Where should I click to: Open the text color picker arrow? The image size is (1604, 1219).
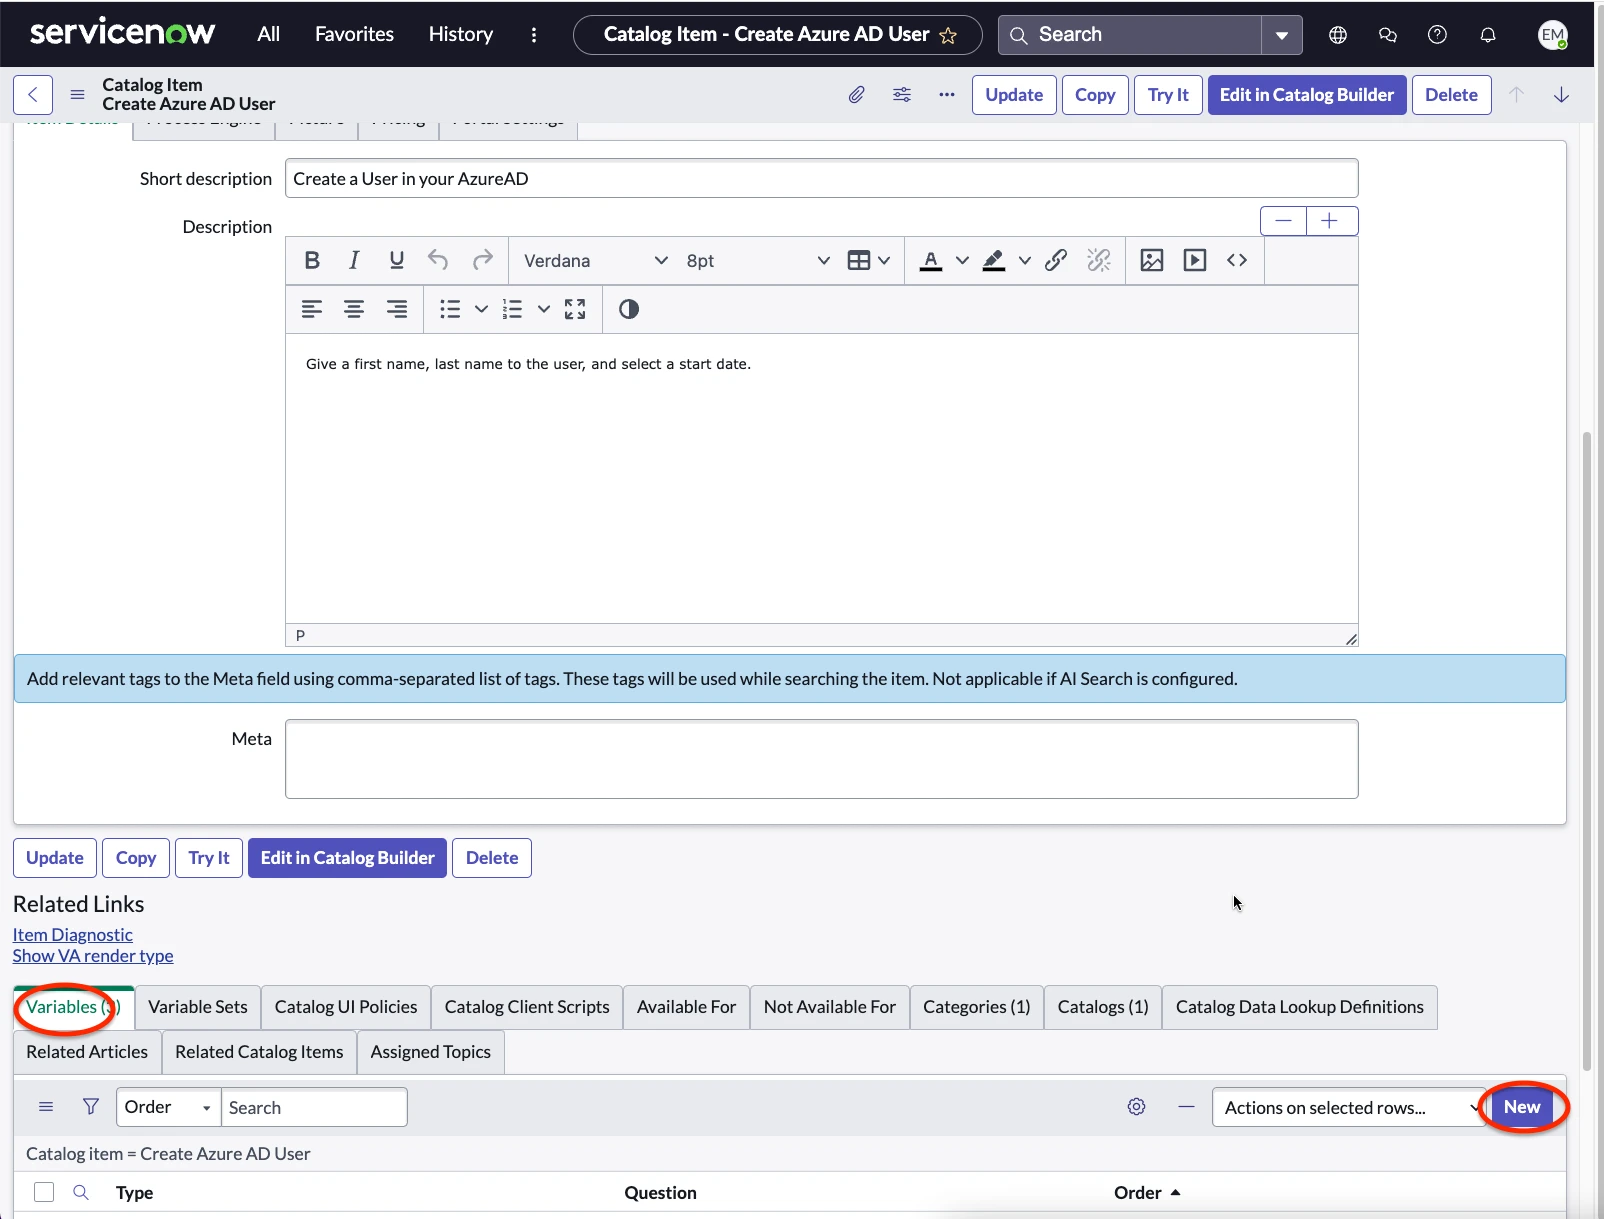click(962, 261)
